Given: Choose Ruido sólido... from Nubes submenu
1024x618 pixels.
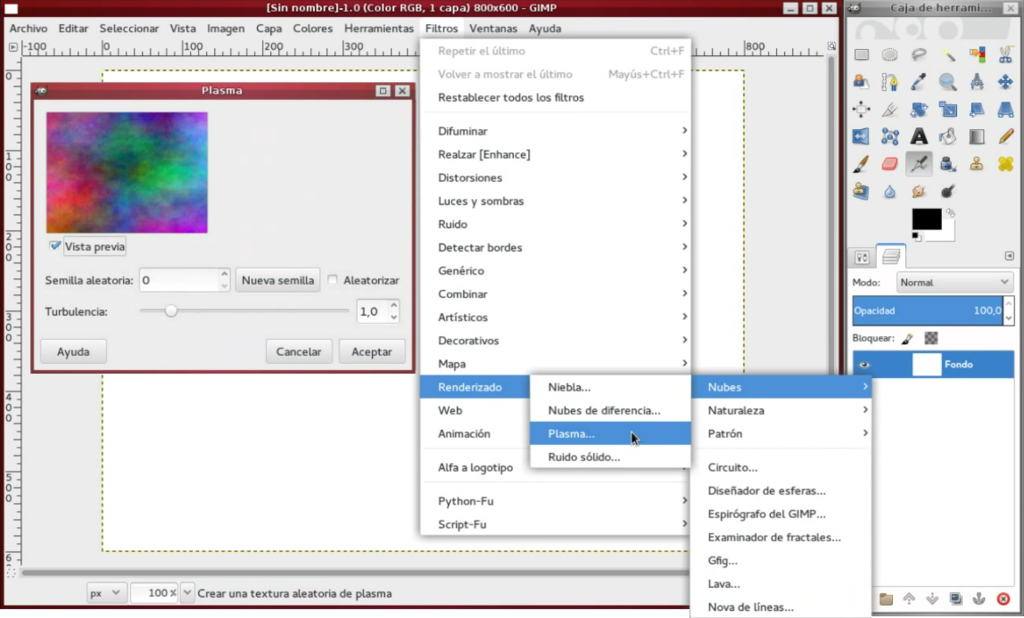Looking at the screenshot, I should 610,457.
